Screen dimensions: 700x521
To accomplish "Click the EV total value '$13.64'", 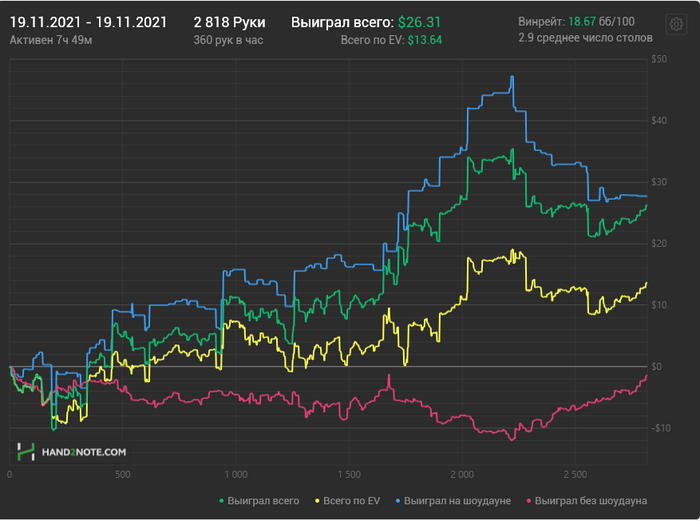I will [425, 40].
